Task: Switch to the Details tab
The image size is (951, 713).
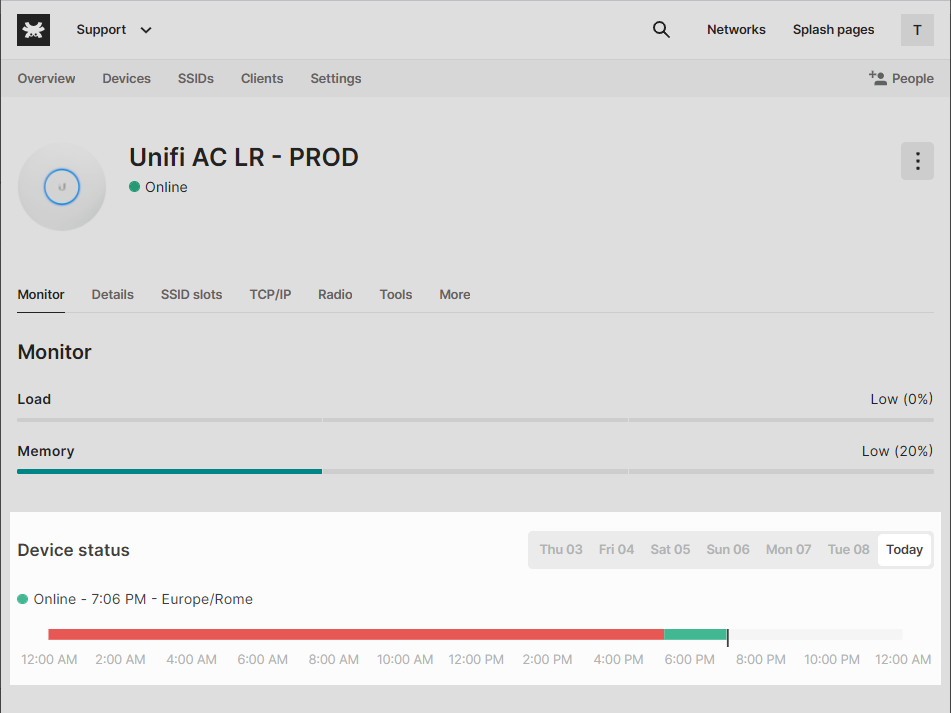Action: (x=112, y=295)
